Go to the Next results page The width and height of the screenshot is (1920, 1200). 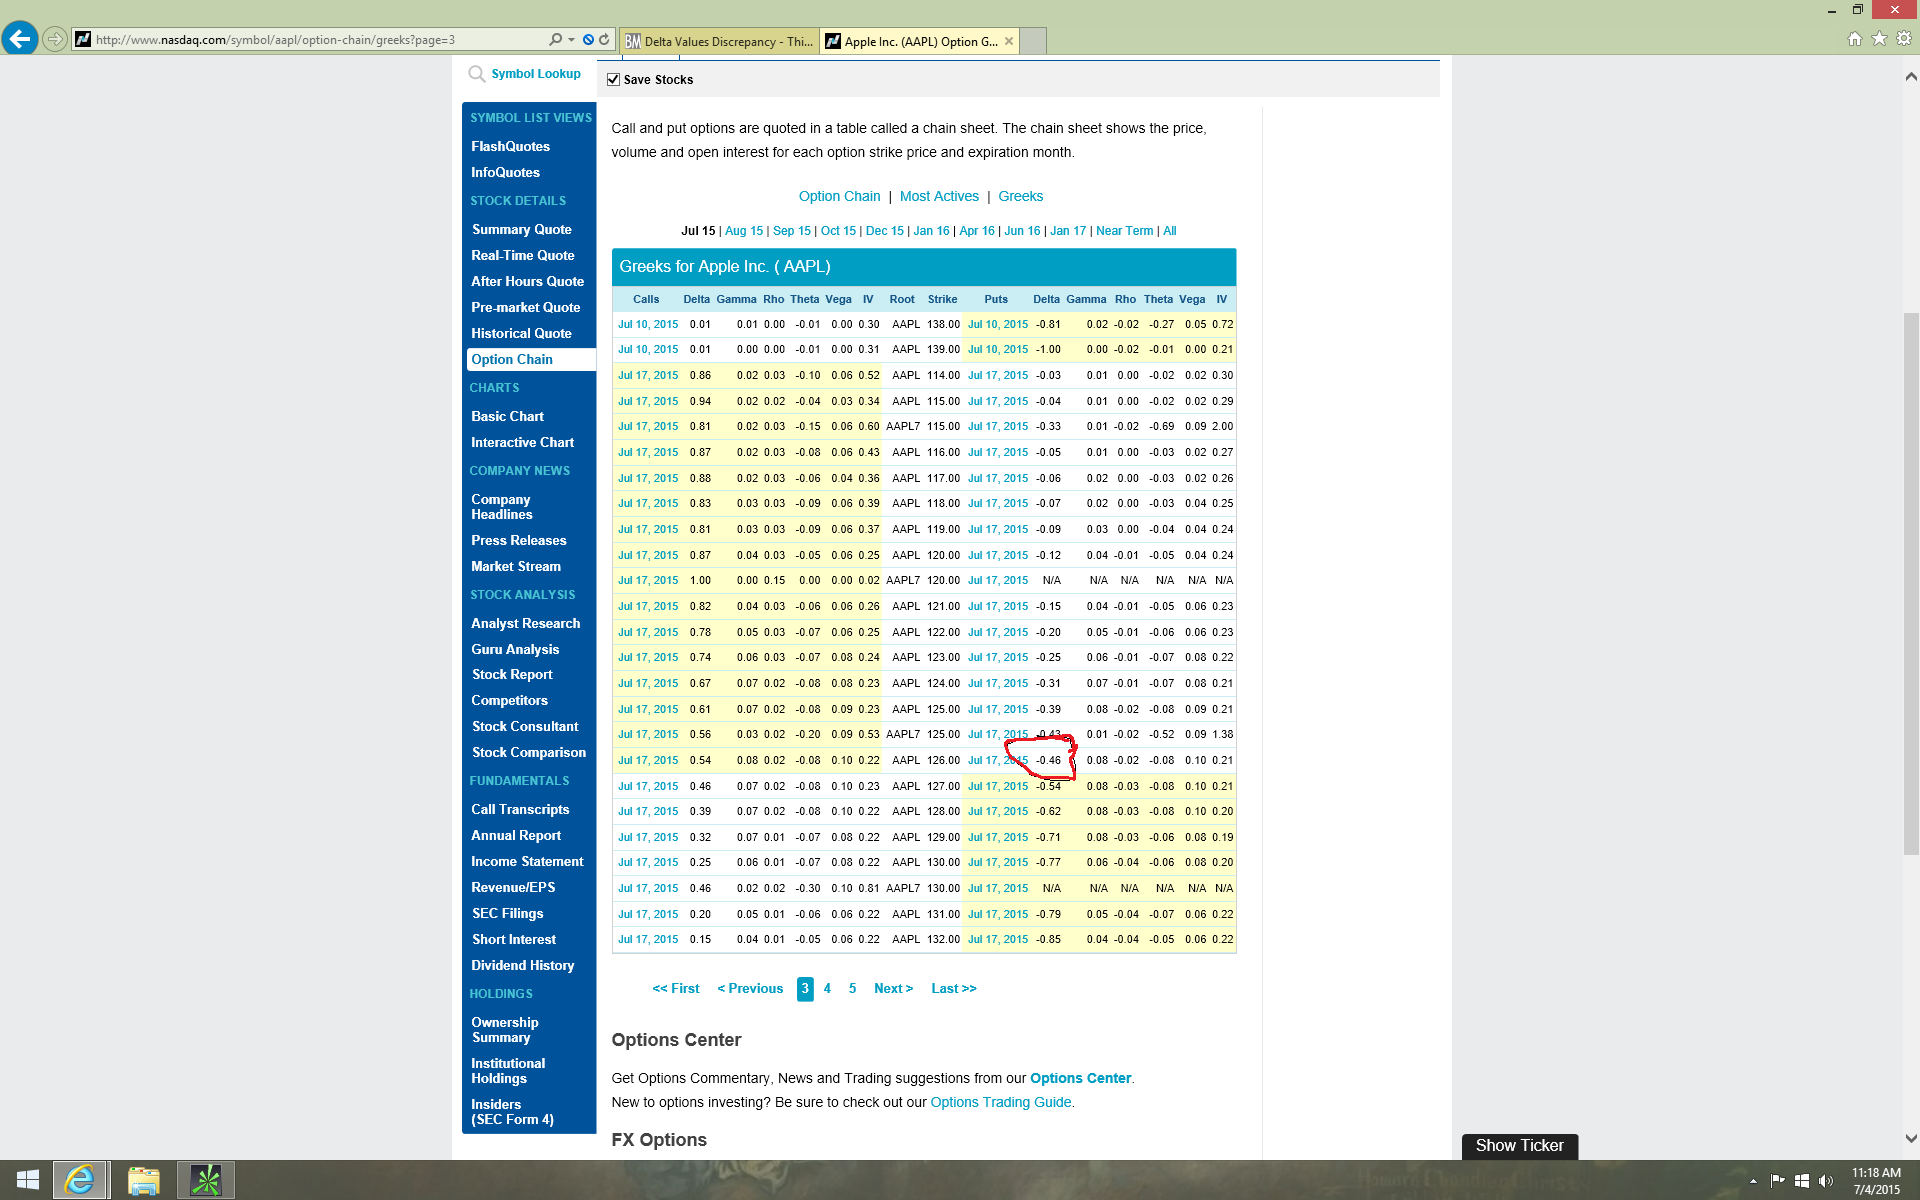(893, 988)
